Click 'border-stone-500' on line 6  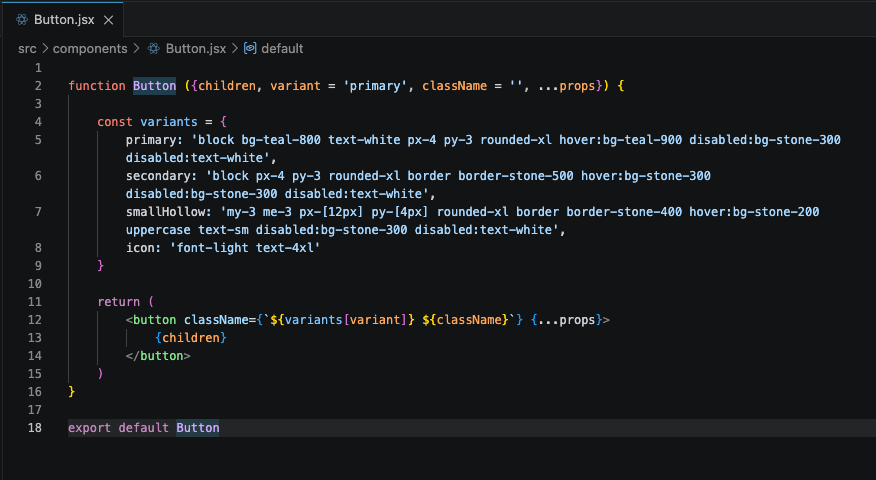pyautogui.click(x=516, y=176)
